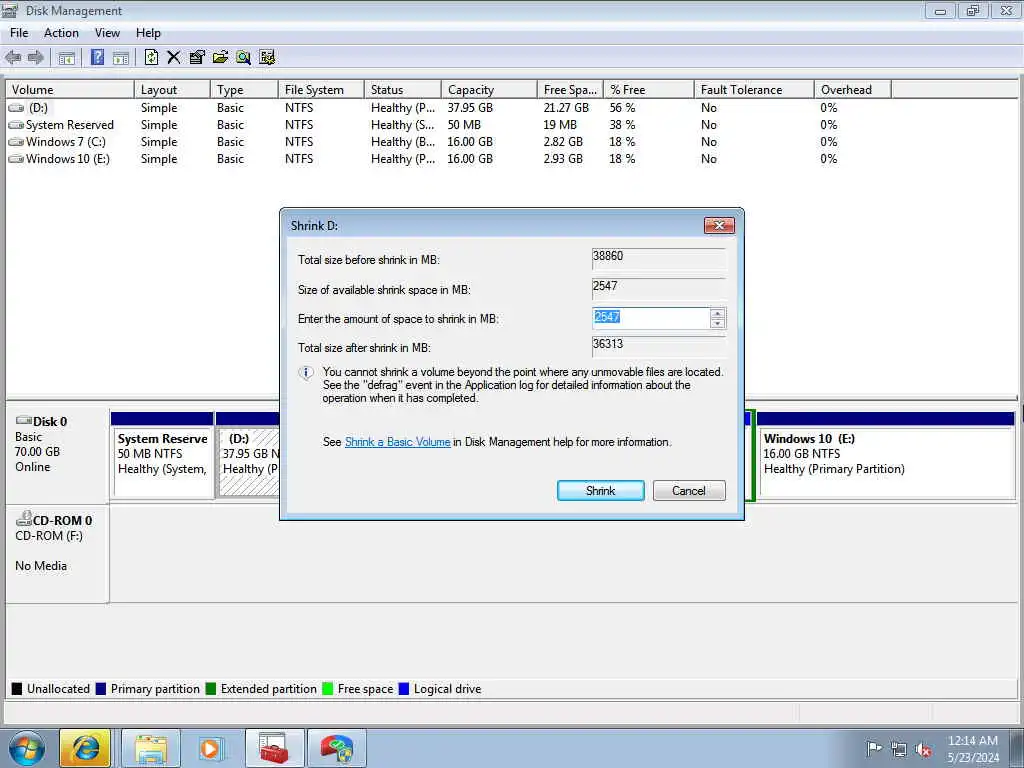This screenshot has height=768, width=1024.
Task: Click the black X Delete toolbar icon
Action: click(173, 57)
